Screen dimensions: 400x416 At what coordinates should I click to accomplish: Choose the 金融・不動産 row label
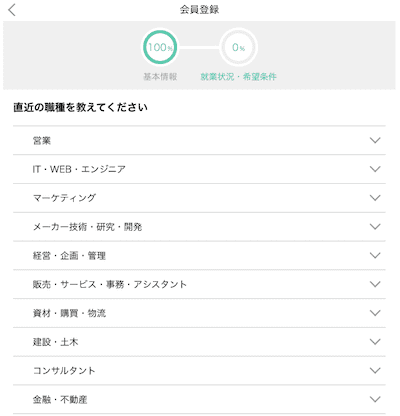60,399
